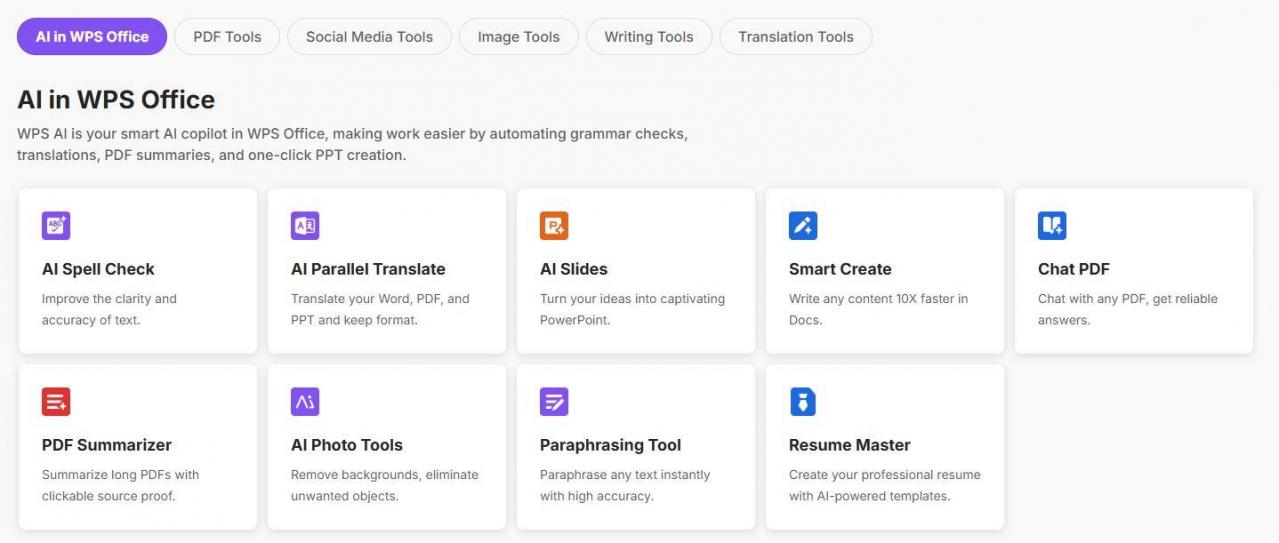Screen dimensions: 1279x543
Task: Click the AI Parallel Translate icon
Action: coord(305,226)
